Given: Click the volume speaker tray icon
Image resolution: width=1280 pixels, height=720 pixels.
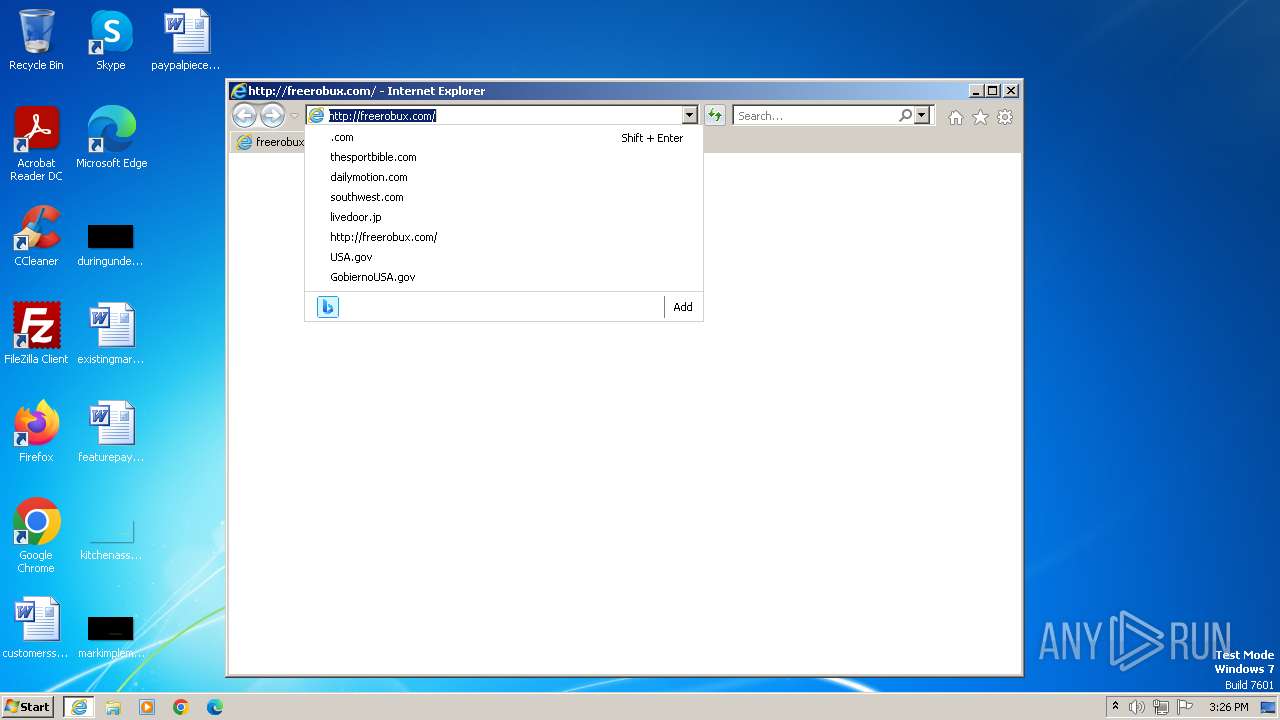Looking at the screenshot, I should click(x=1137, y=707).
